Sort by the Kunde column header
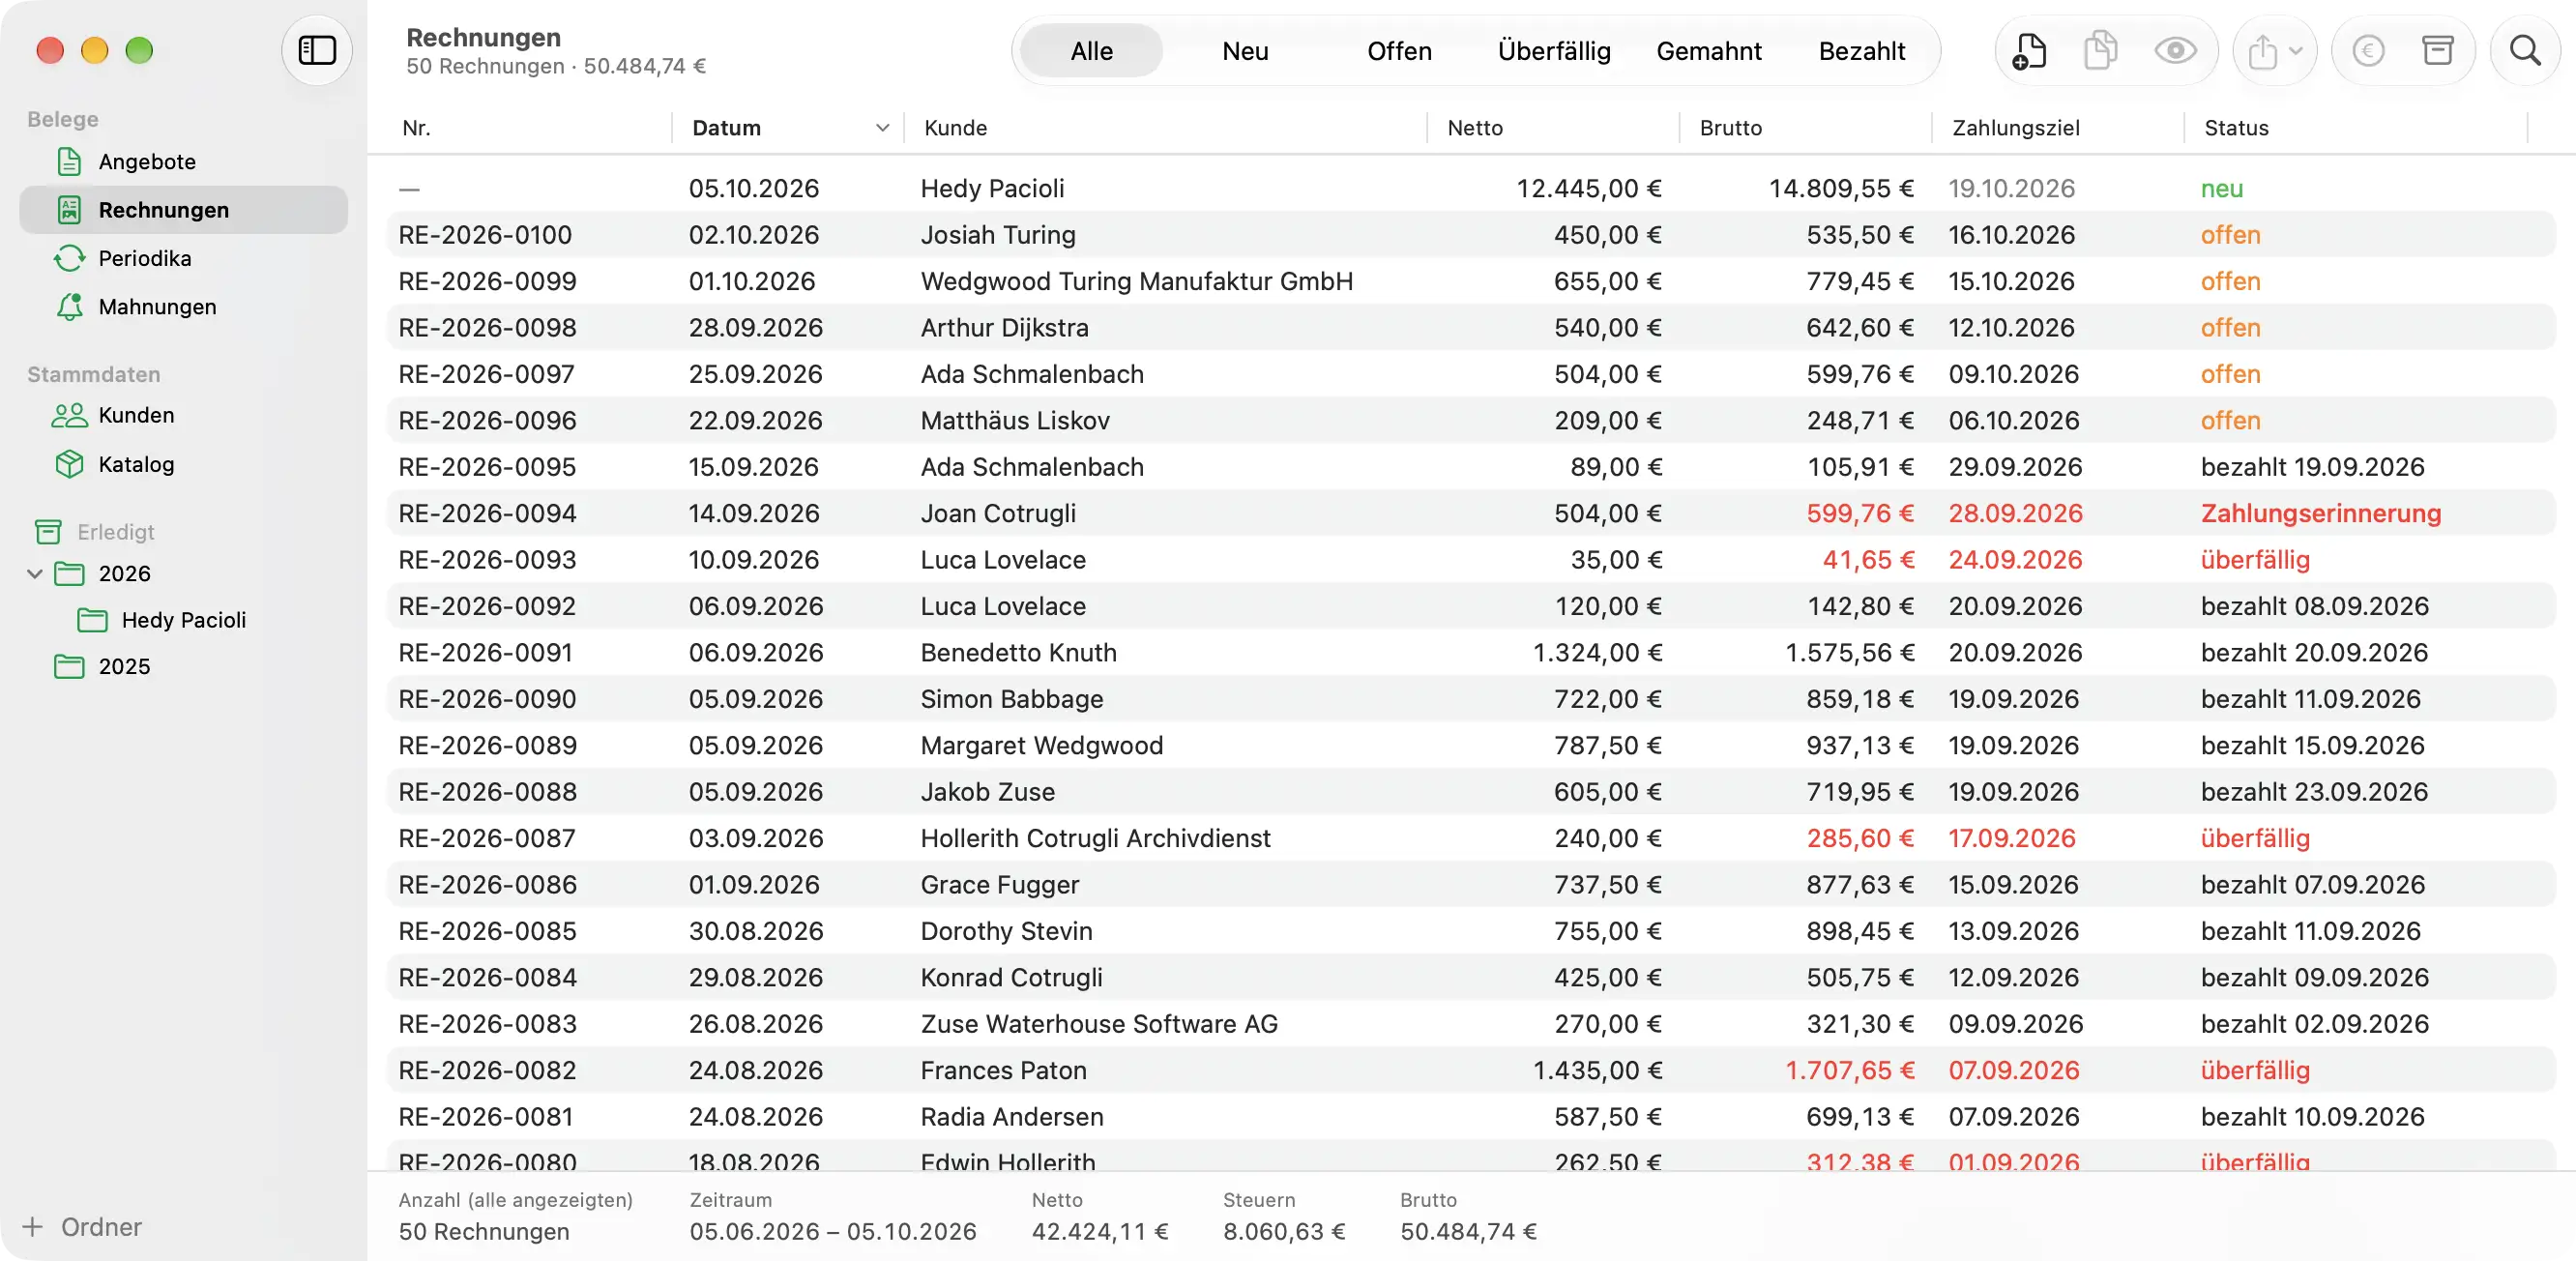The height and width of the screenshot is (1261, 2576). [x=1166, y=128]
